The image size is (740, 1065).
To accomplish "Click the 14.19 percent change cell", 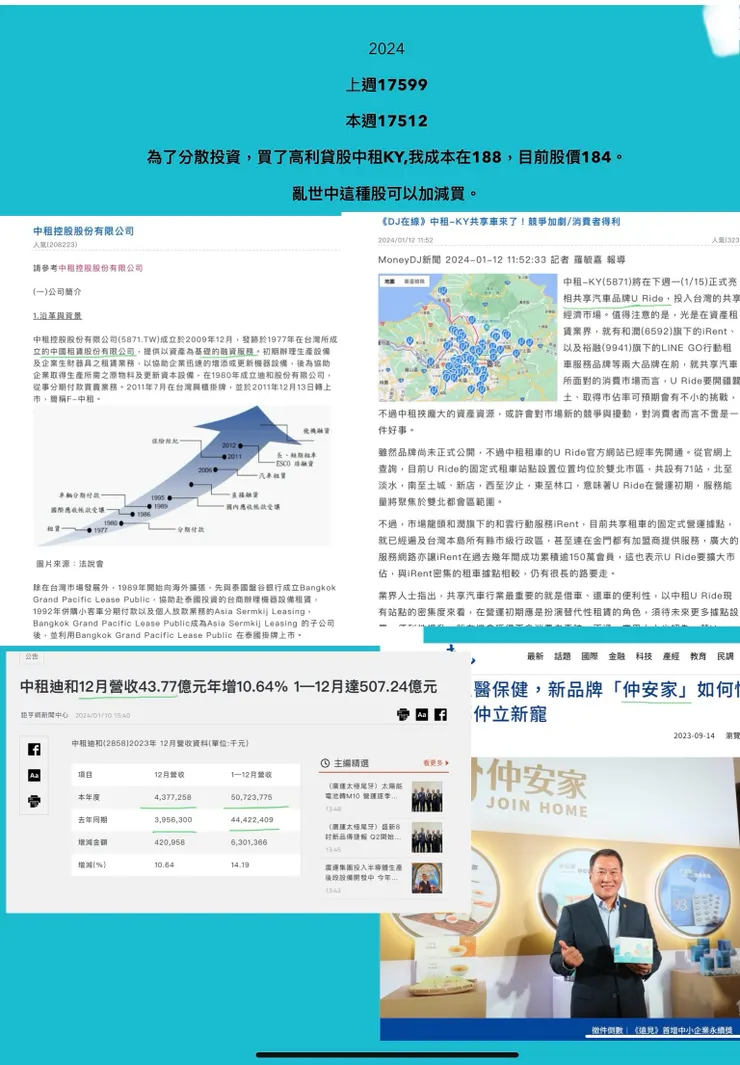I will coord(240,865).
